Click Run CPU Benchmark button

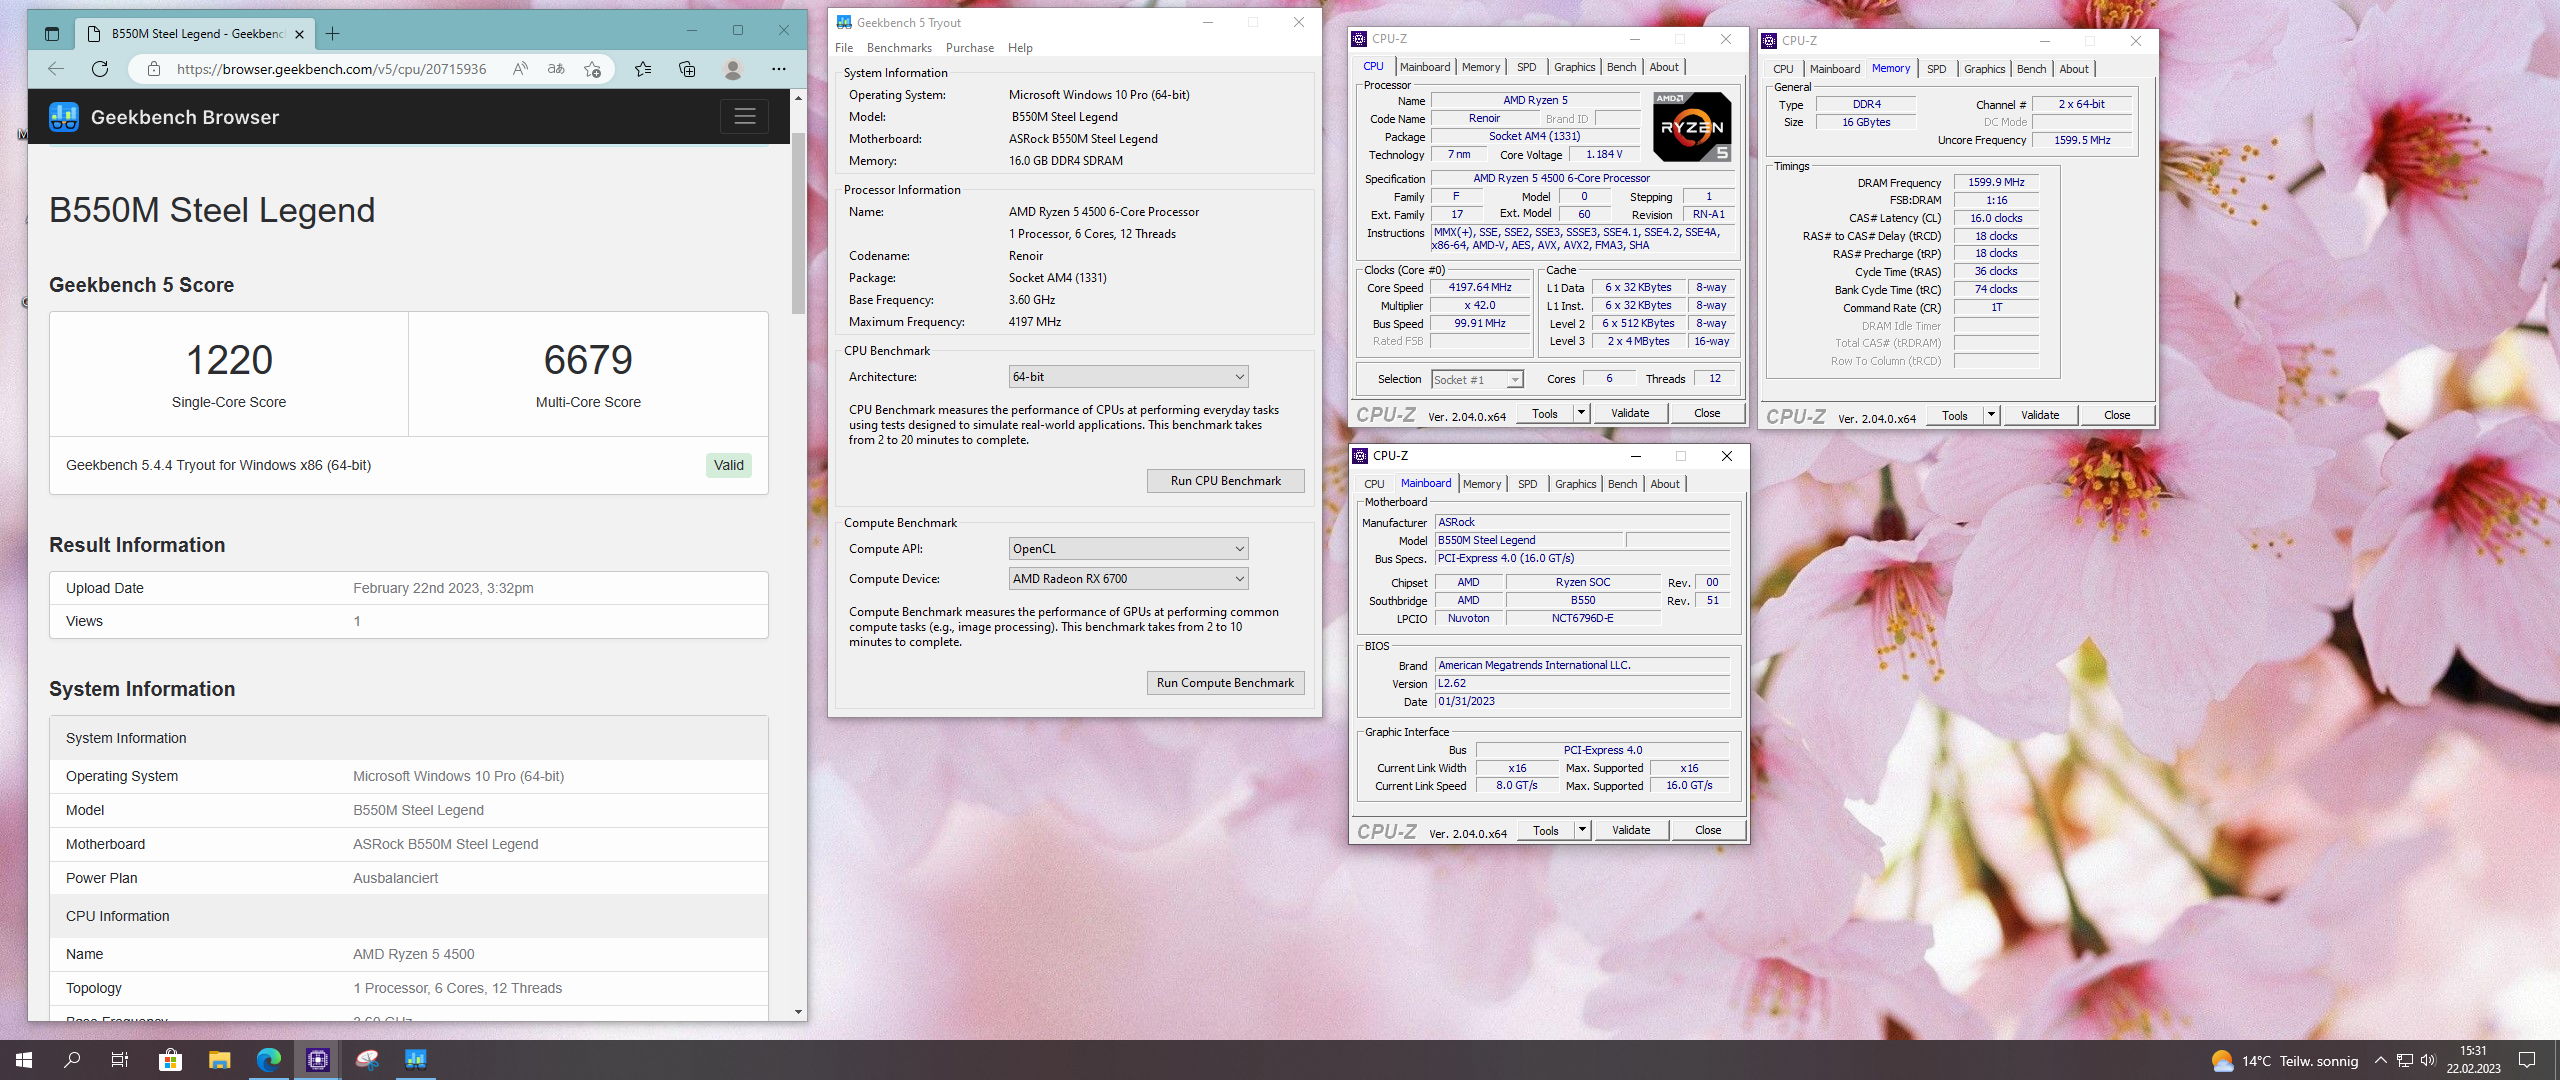tap(1225, 481)
